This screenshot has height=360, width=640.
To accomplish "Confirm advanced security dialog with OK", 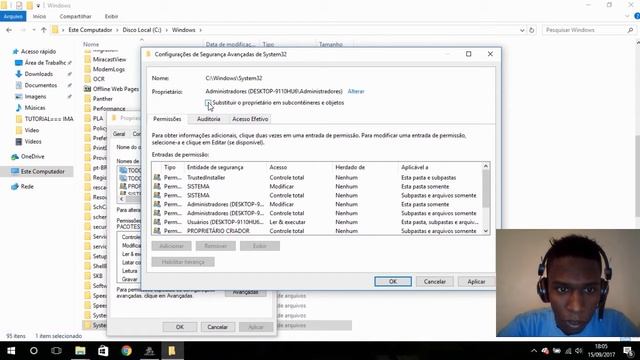I will [393, 281].
